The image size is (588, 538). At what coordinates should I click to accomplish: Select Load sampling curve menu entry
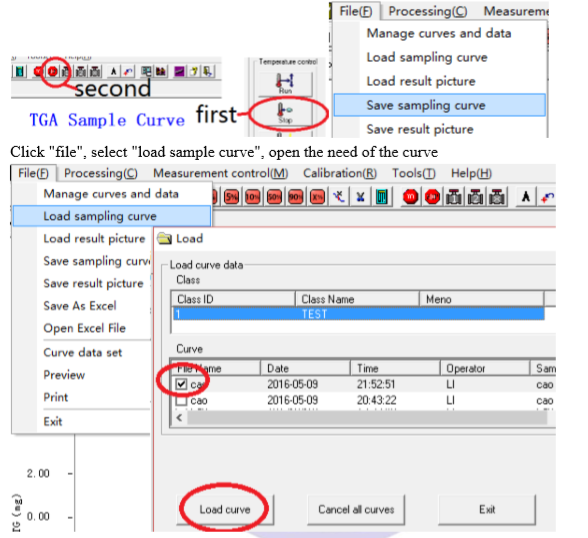(x=112, y=216)
